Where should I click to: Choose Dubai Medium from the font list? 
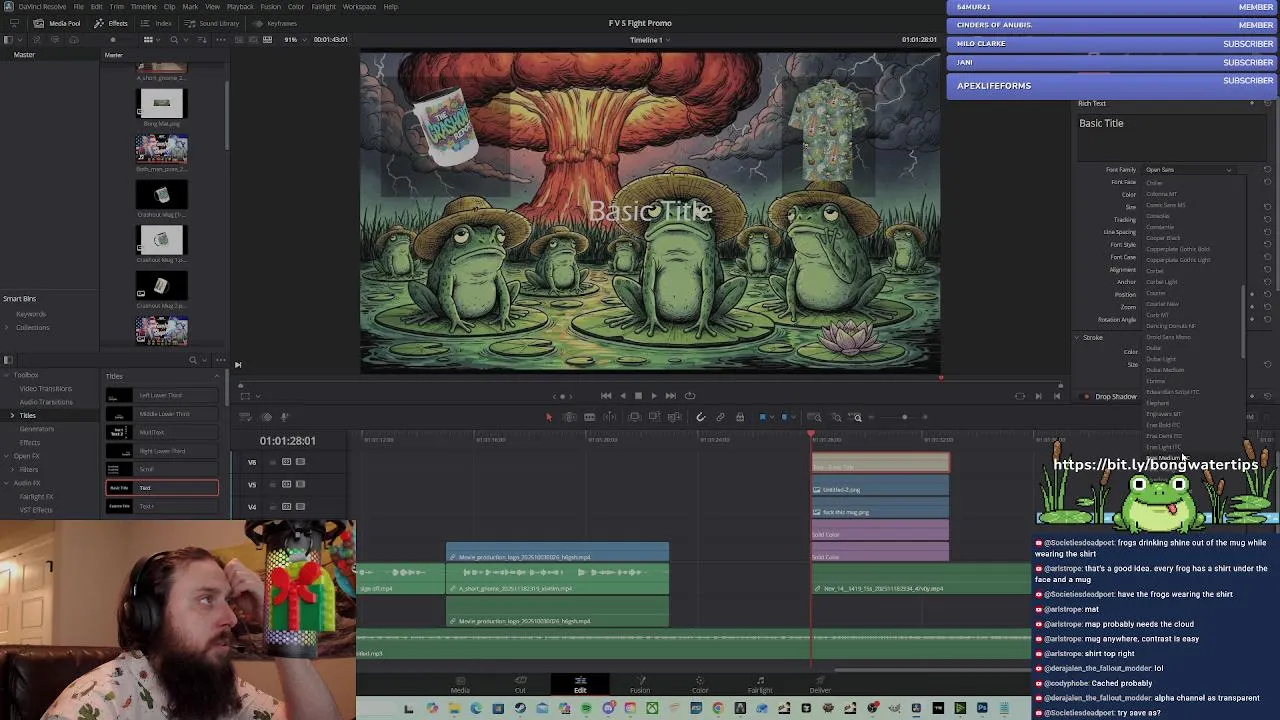[x=1165, y=370]
